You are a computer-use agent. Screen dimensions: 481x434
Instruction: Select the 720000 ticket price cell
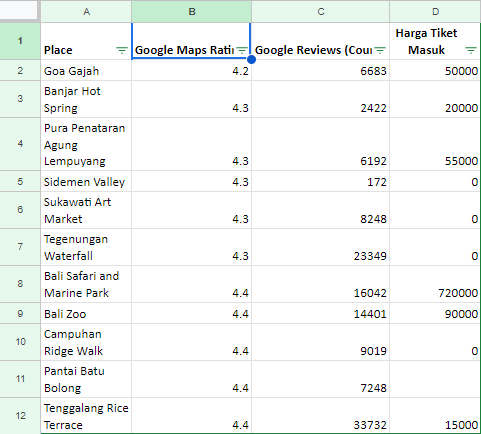coord(435,284)
